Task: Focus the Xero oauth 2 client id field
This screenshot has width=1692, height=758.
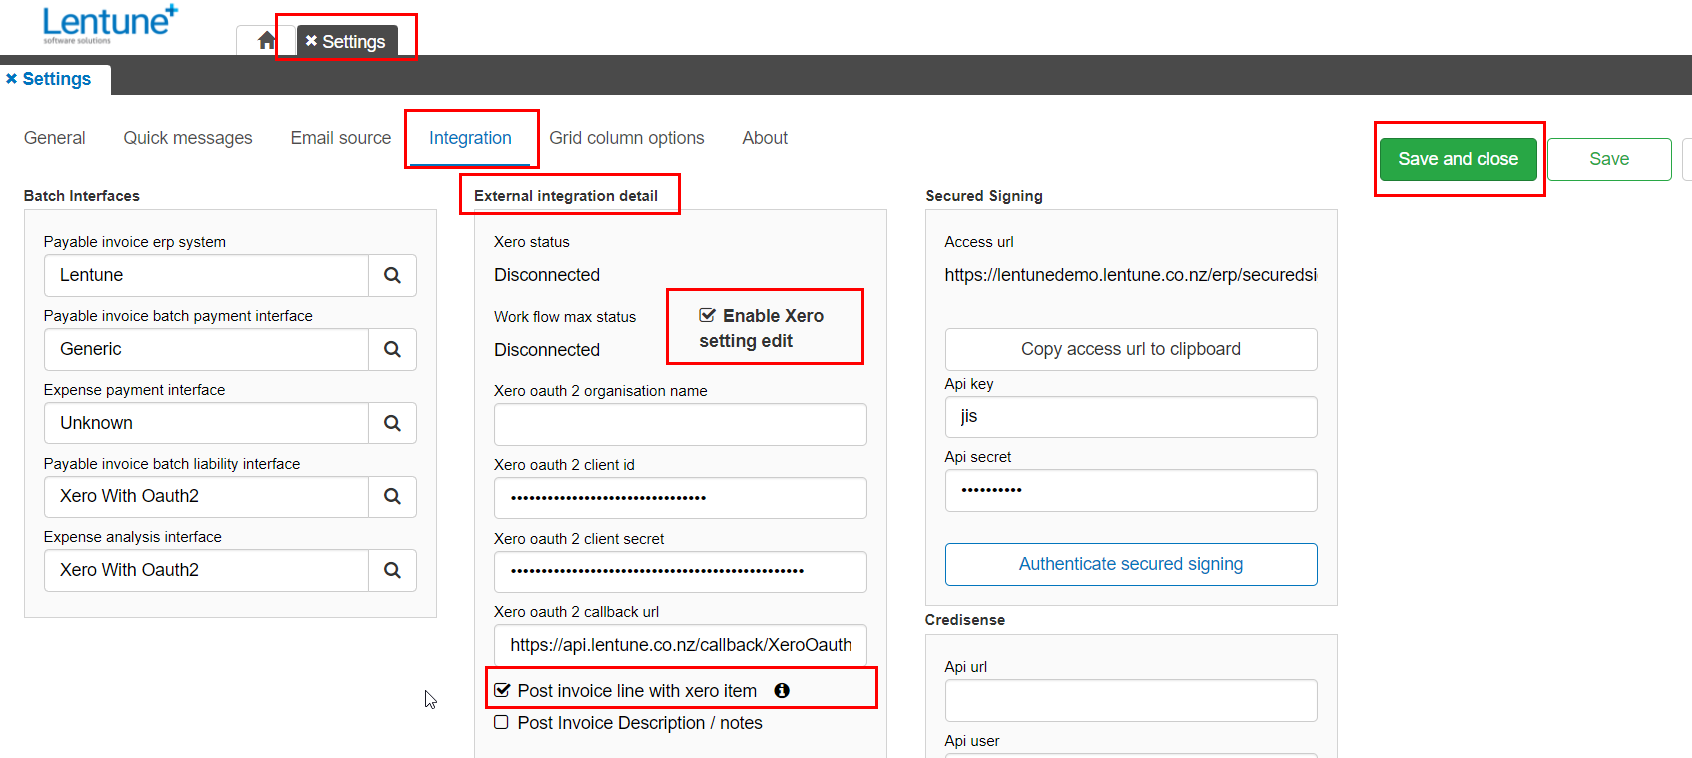Action: pos(680,498)
